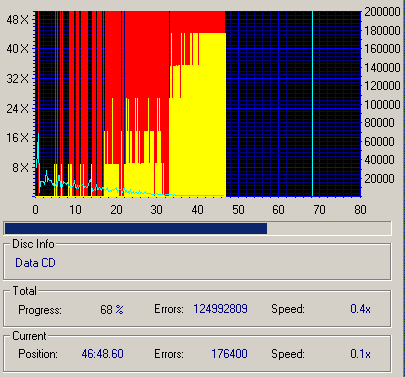405x377 pixels.
Task: Click the Progress value 68 %
Action: pos(112,310)
